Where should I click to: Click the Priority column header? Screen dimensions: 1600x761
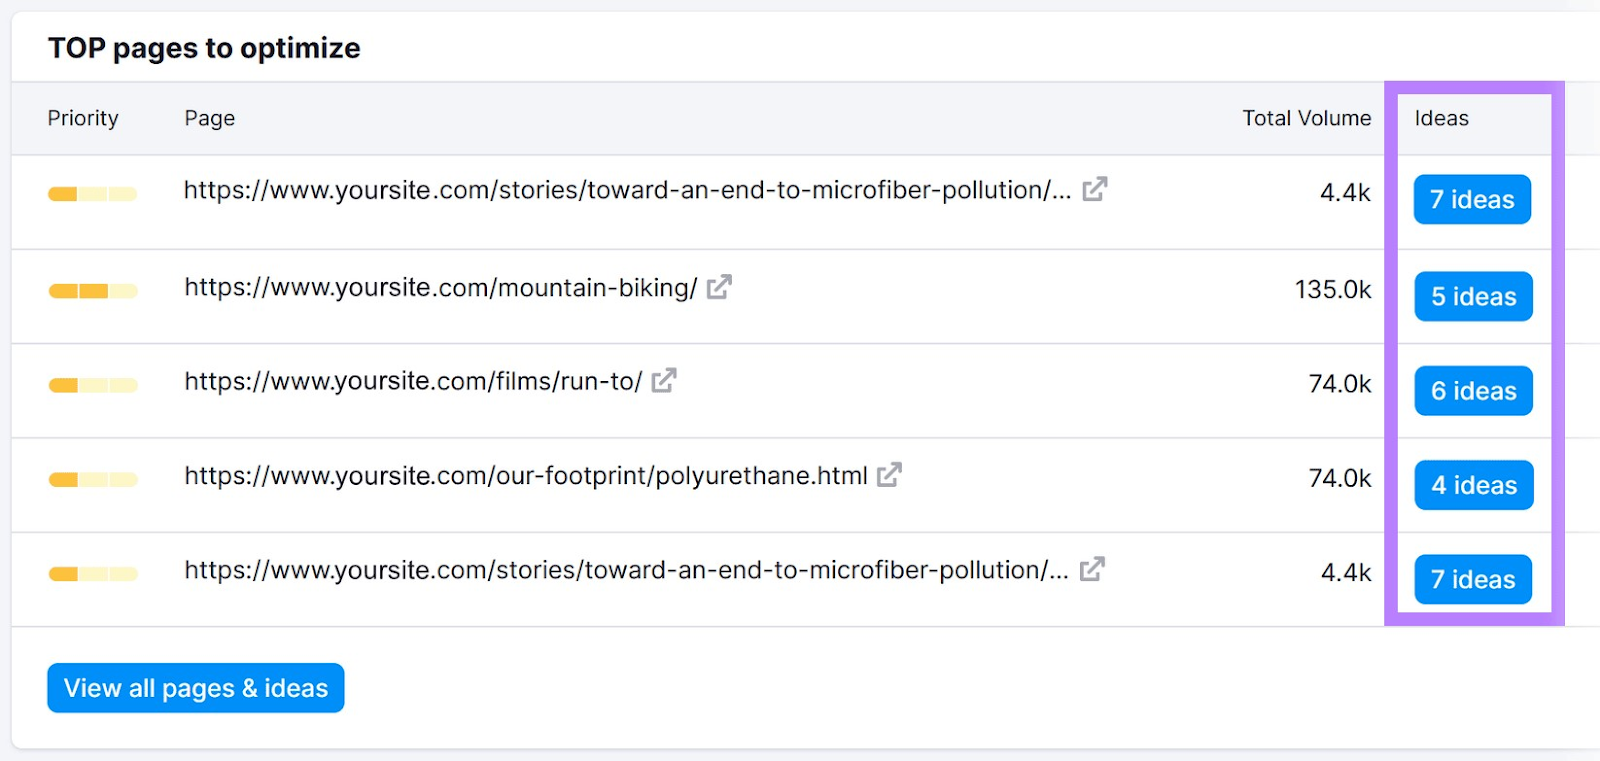[x=83, y=118]
